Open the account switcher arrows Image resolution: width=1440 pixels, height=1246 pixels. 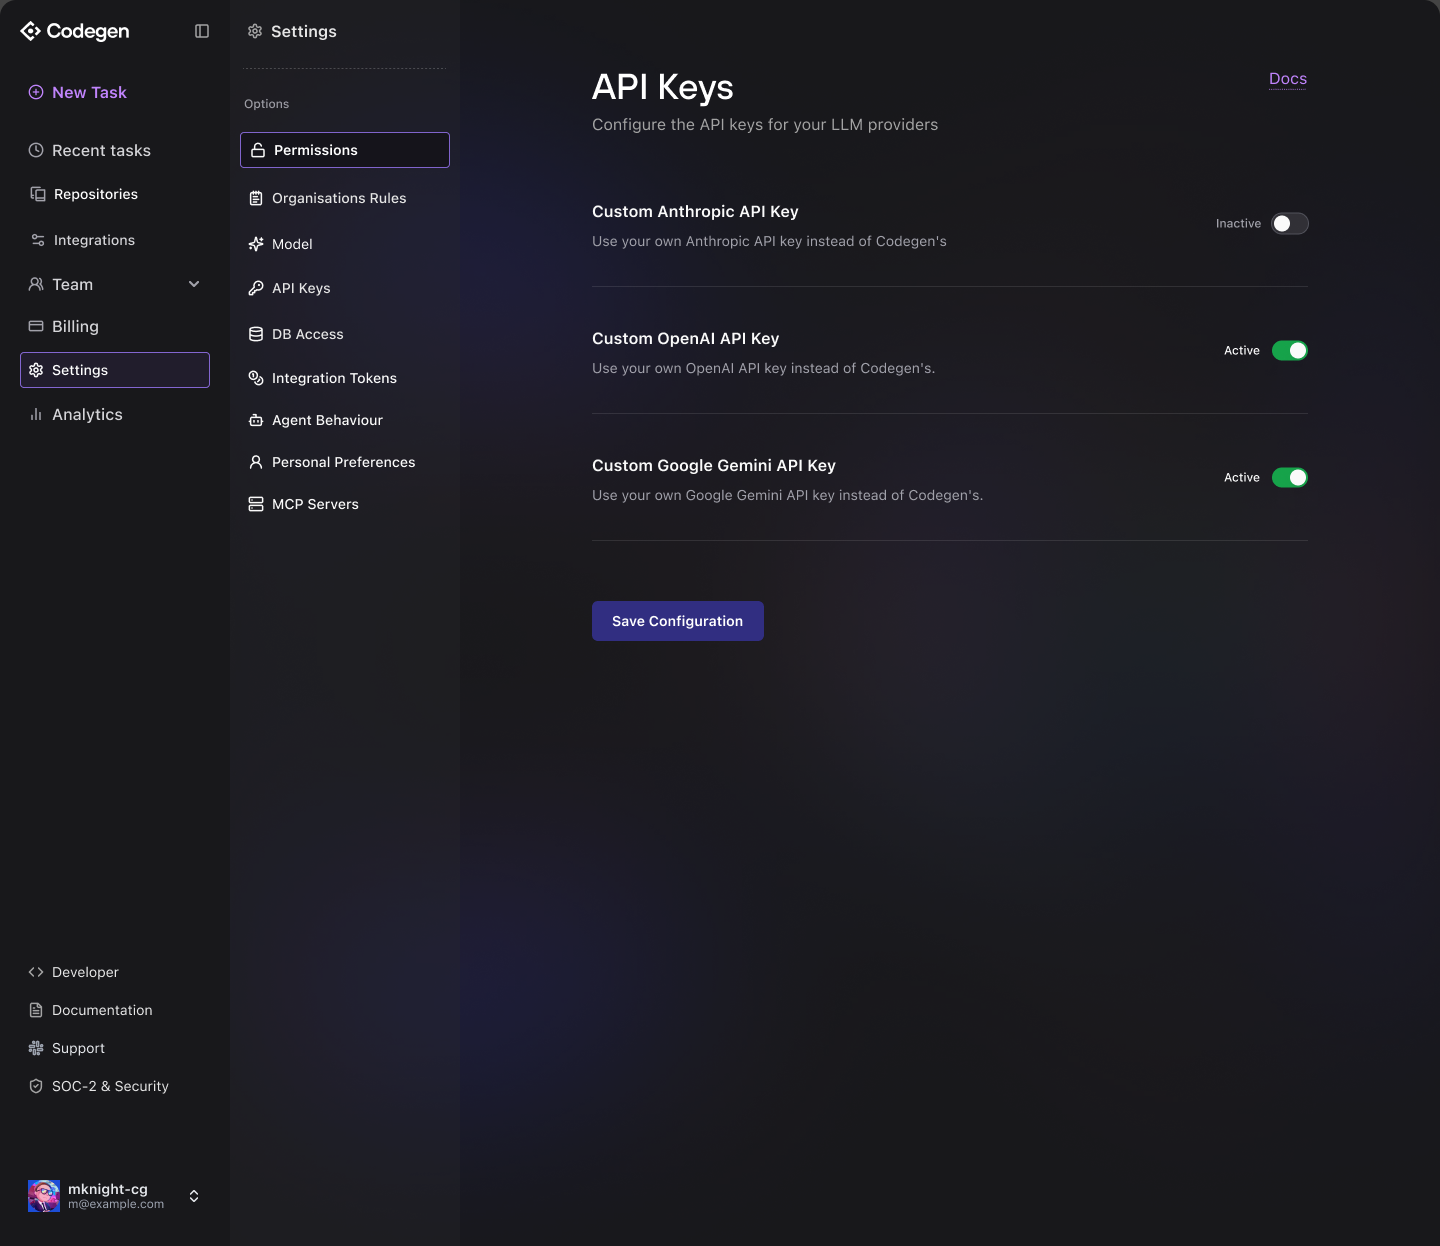[194, 1196]
